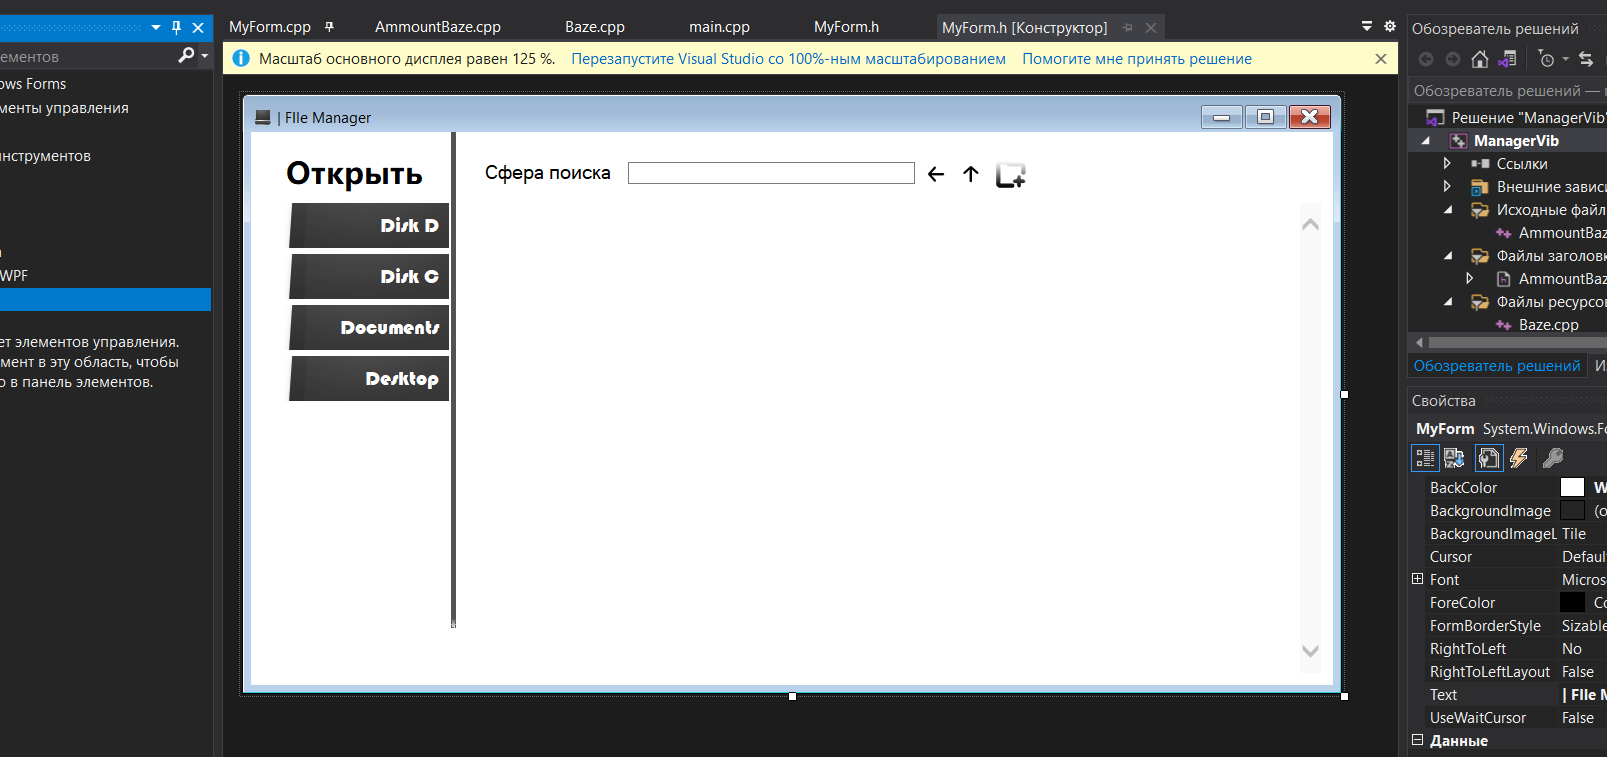Click Home icon in Solution Explorer toolbar
The height and width of the screenshot is (757, 1607).
pos(1480,59)
